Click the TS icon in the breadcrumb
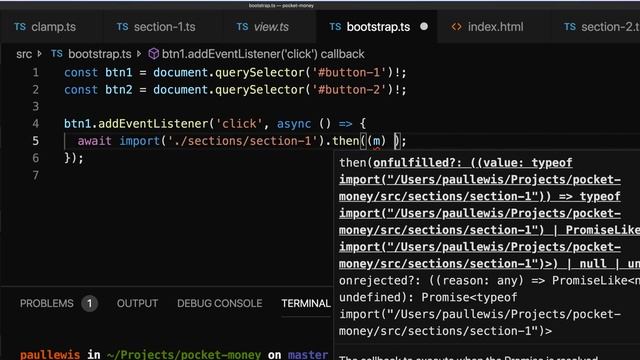Image resolution: width=640 pixels, height=360 pixels. tap(57, 53)
